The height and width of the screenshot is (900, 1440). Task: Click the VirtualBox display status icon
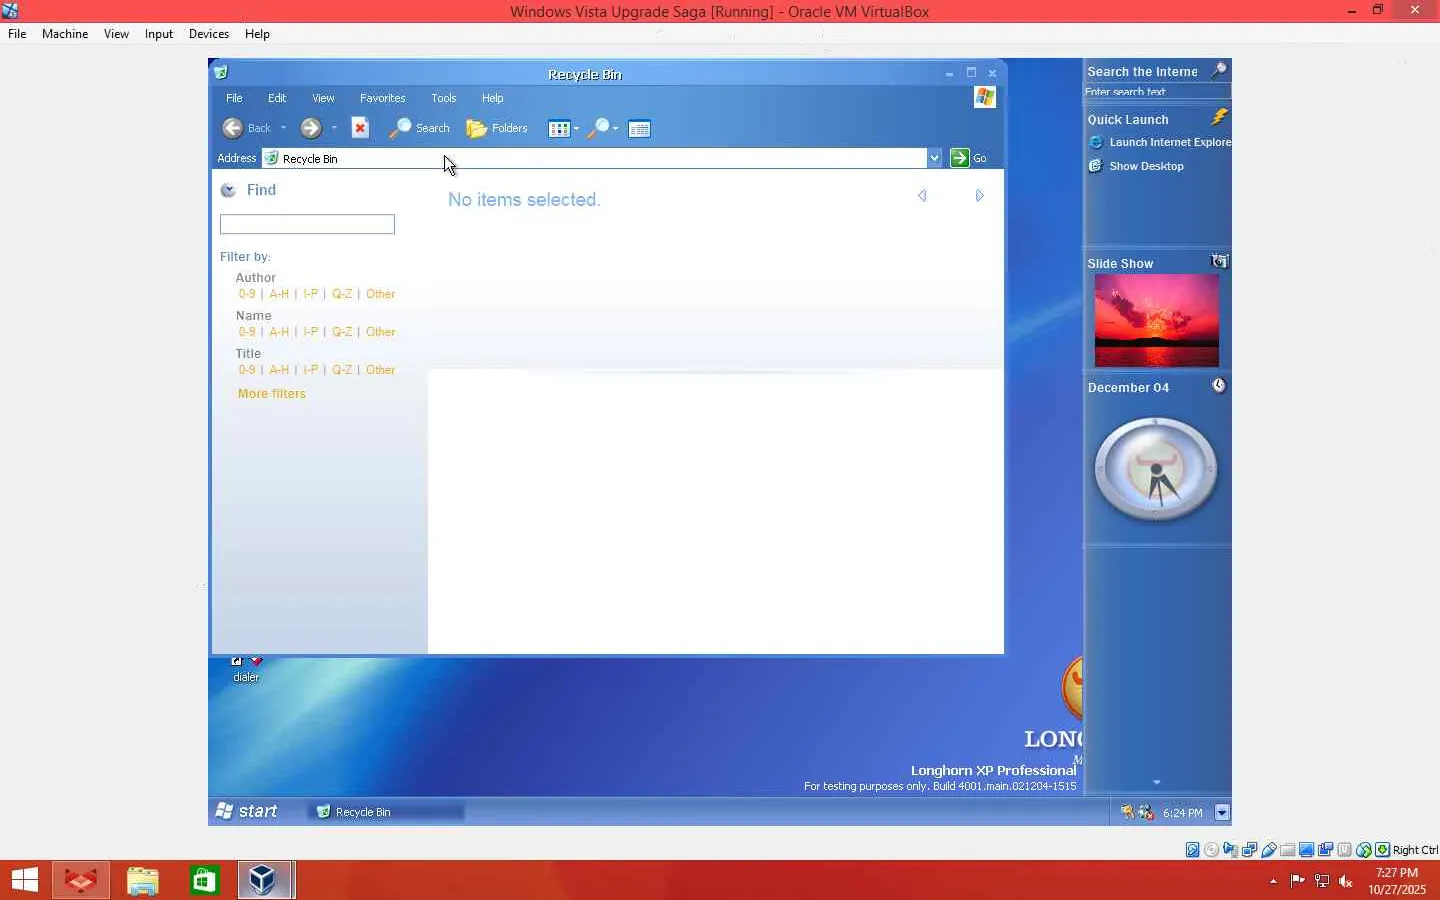[x=1307, y=850]
